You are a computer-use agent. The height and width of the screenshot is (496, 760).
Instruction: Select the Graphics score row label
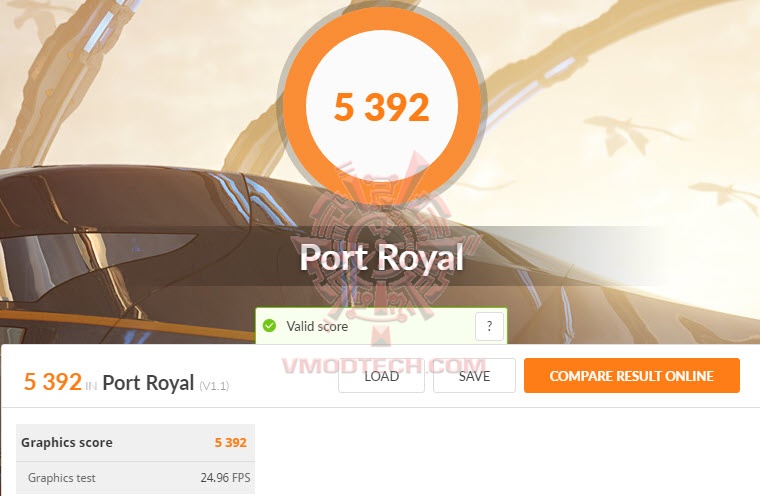[x=67, y=442]
